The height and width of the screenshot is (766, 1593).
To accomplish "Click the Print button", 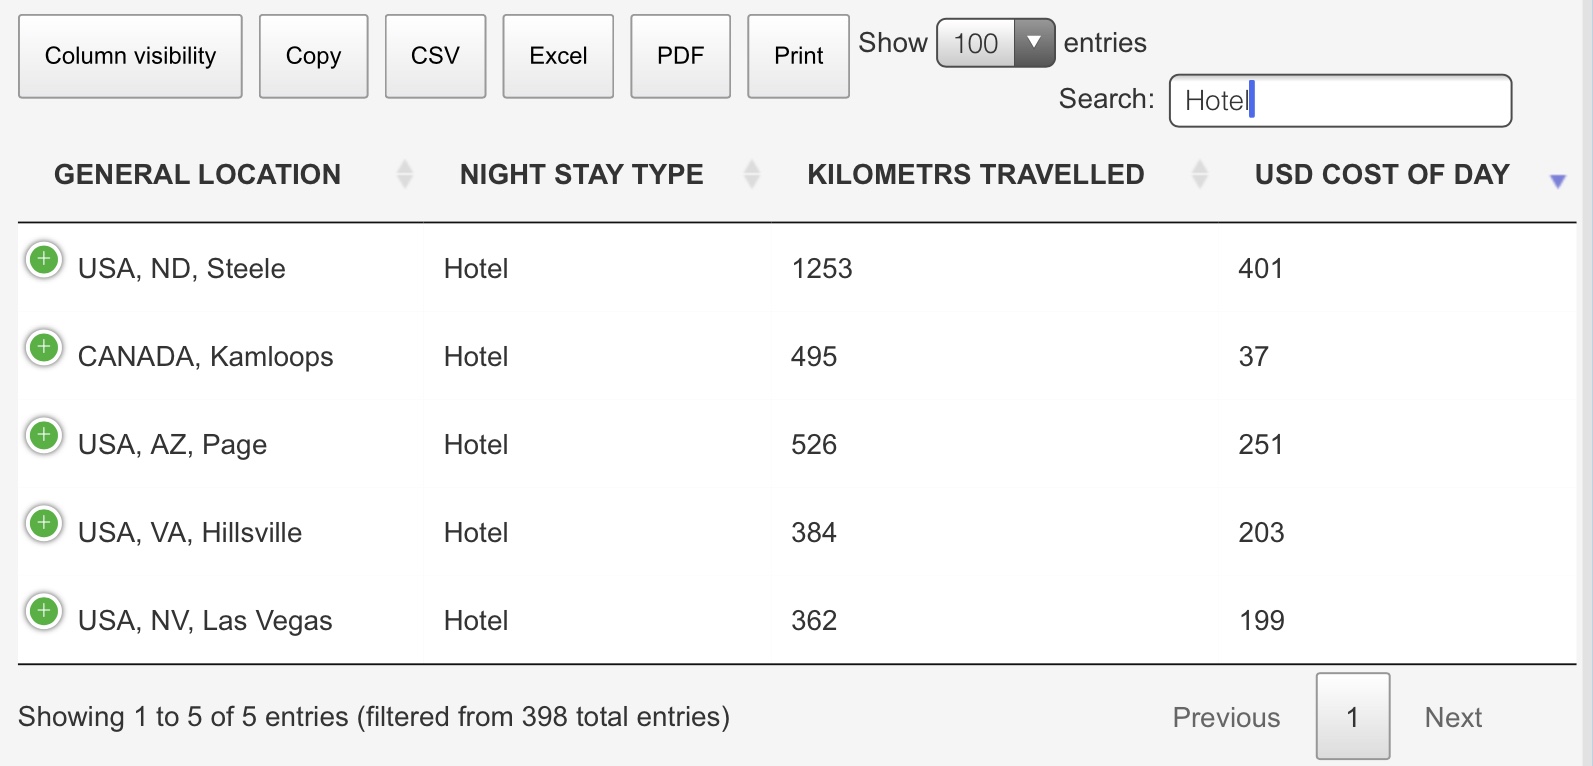I will tap(798, 56).
